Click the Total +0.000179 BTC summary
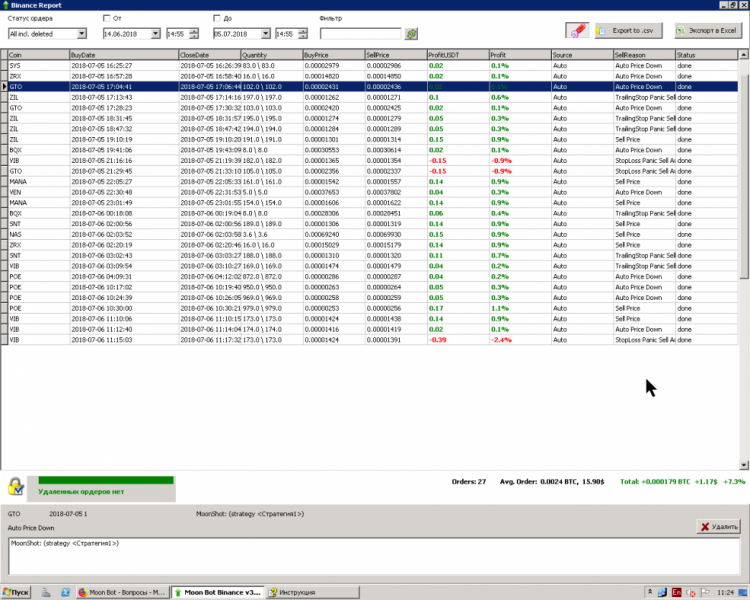 tap(683, 482)
